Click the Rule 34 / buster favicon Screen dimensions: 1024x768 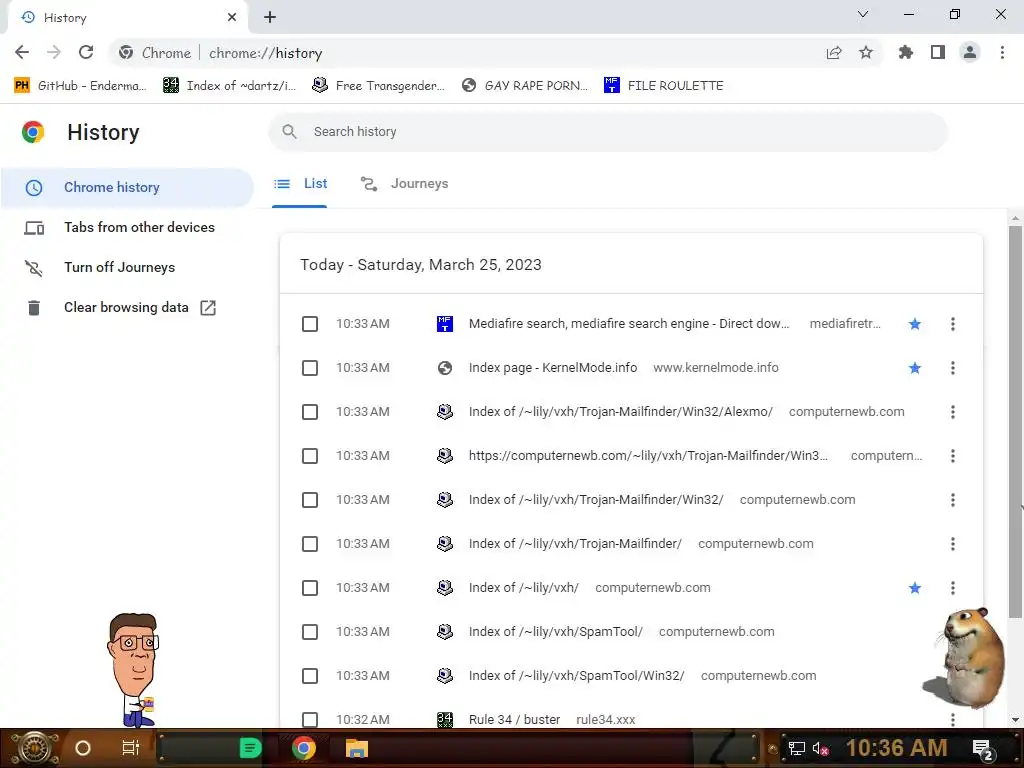(445, 719)
